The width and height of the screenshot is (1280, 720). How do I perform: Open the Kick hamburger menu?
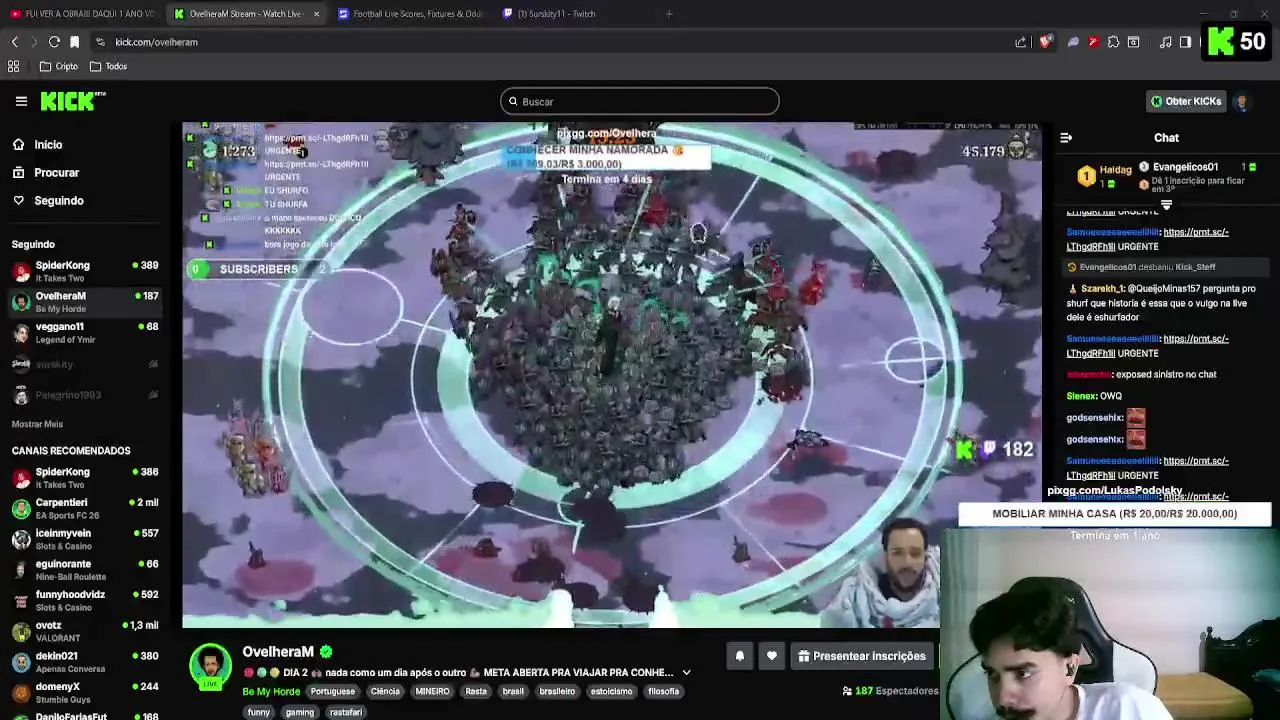click(21, 101)
